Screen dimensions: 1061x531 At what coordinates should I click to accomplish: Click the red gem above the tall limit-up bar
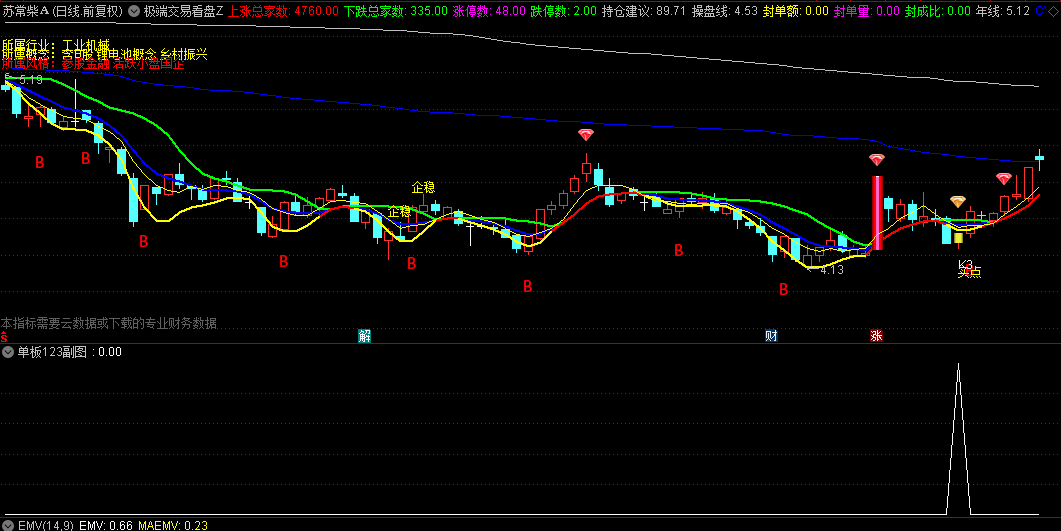click(877, 160)
